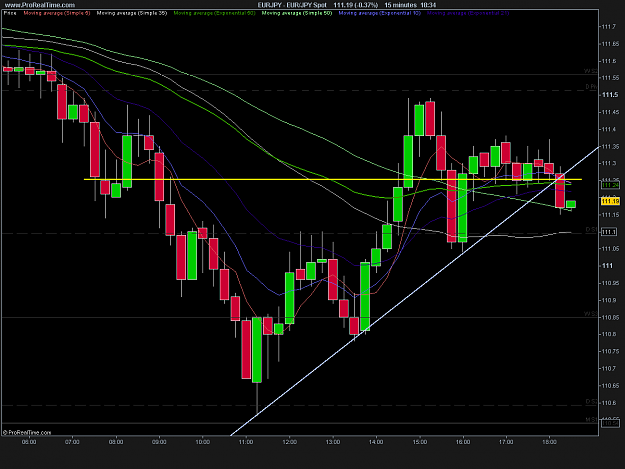Click the 110.65 price axis label
625x469 pixels.
click(x=610, y=386)
